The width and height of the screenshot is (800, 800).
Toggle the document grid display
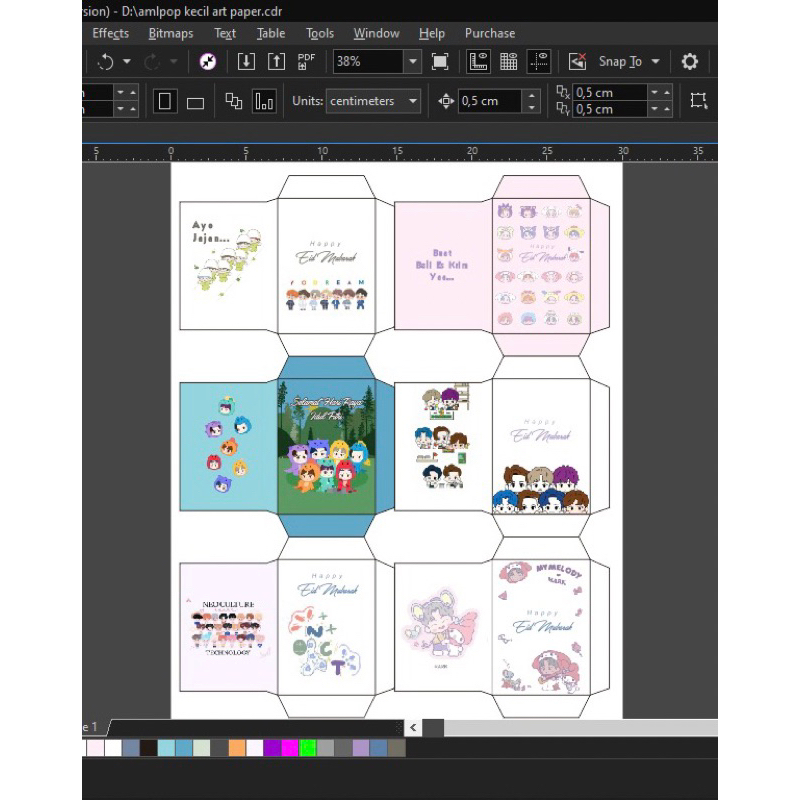[x=508, y=62]
